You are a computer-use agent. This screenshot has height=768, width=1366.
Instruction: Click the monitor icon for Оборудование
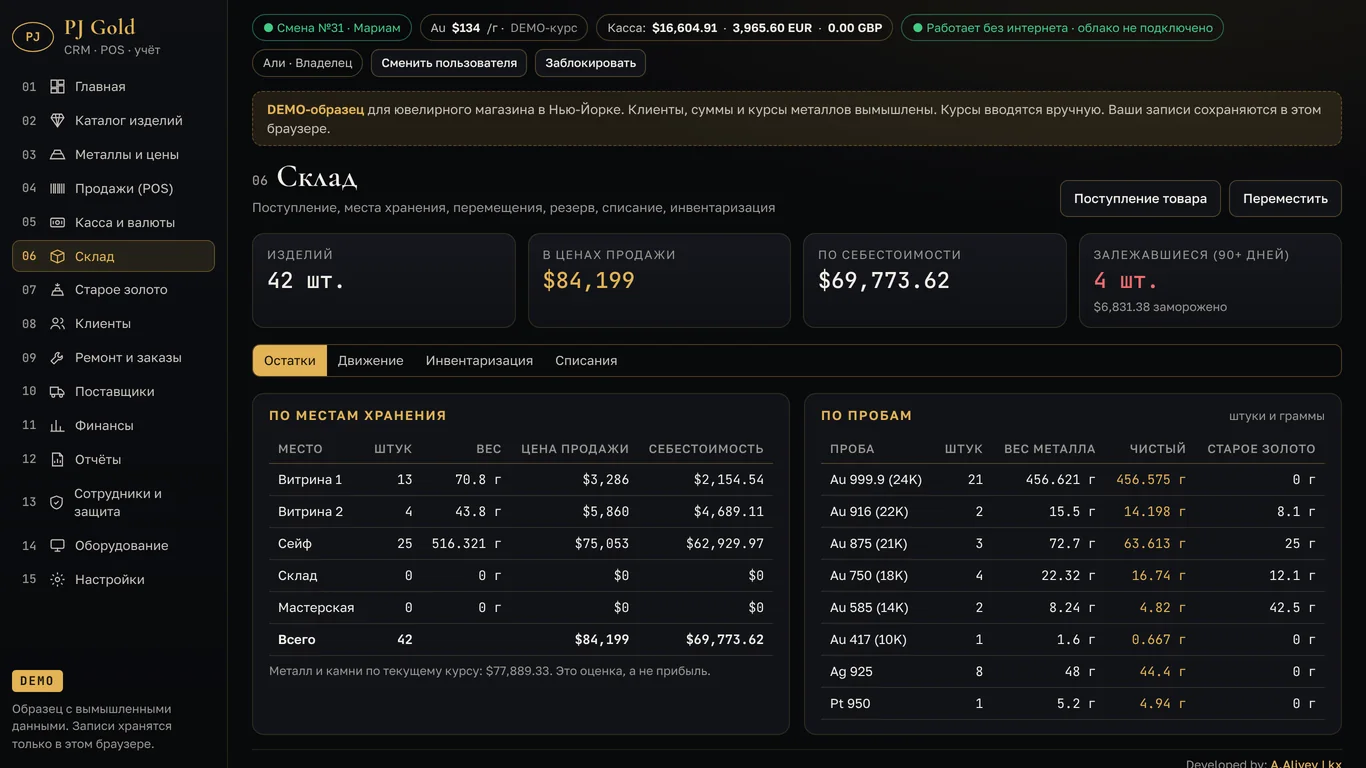(58, 546)
